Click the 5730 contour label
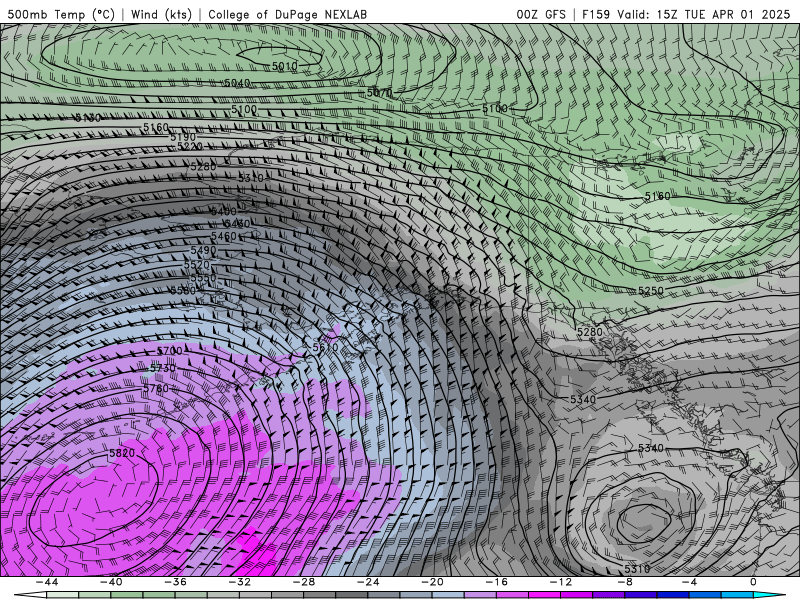 (x=163, y=368)
